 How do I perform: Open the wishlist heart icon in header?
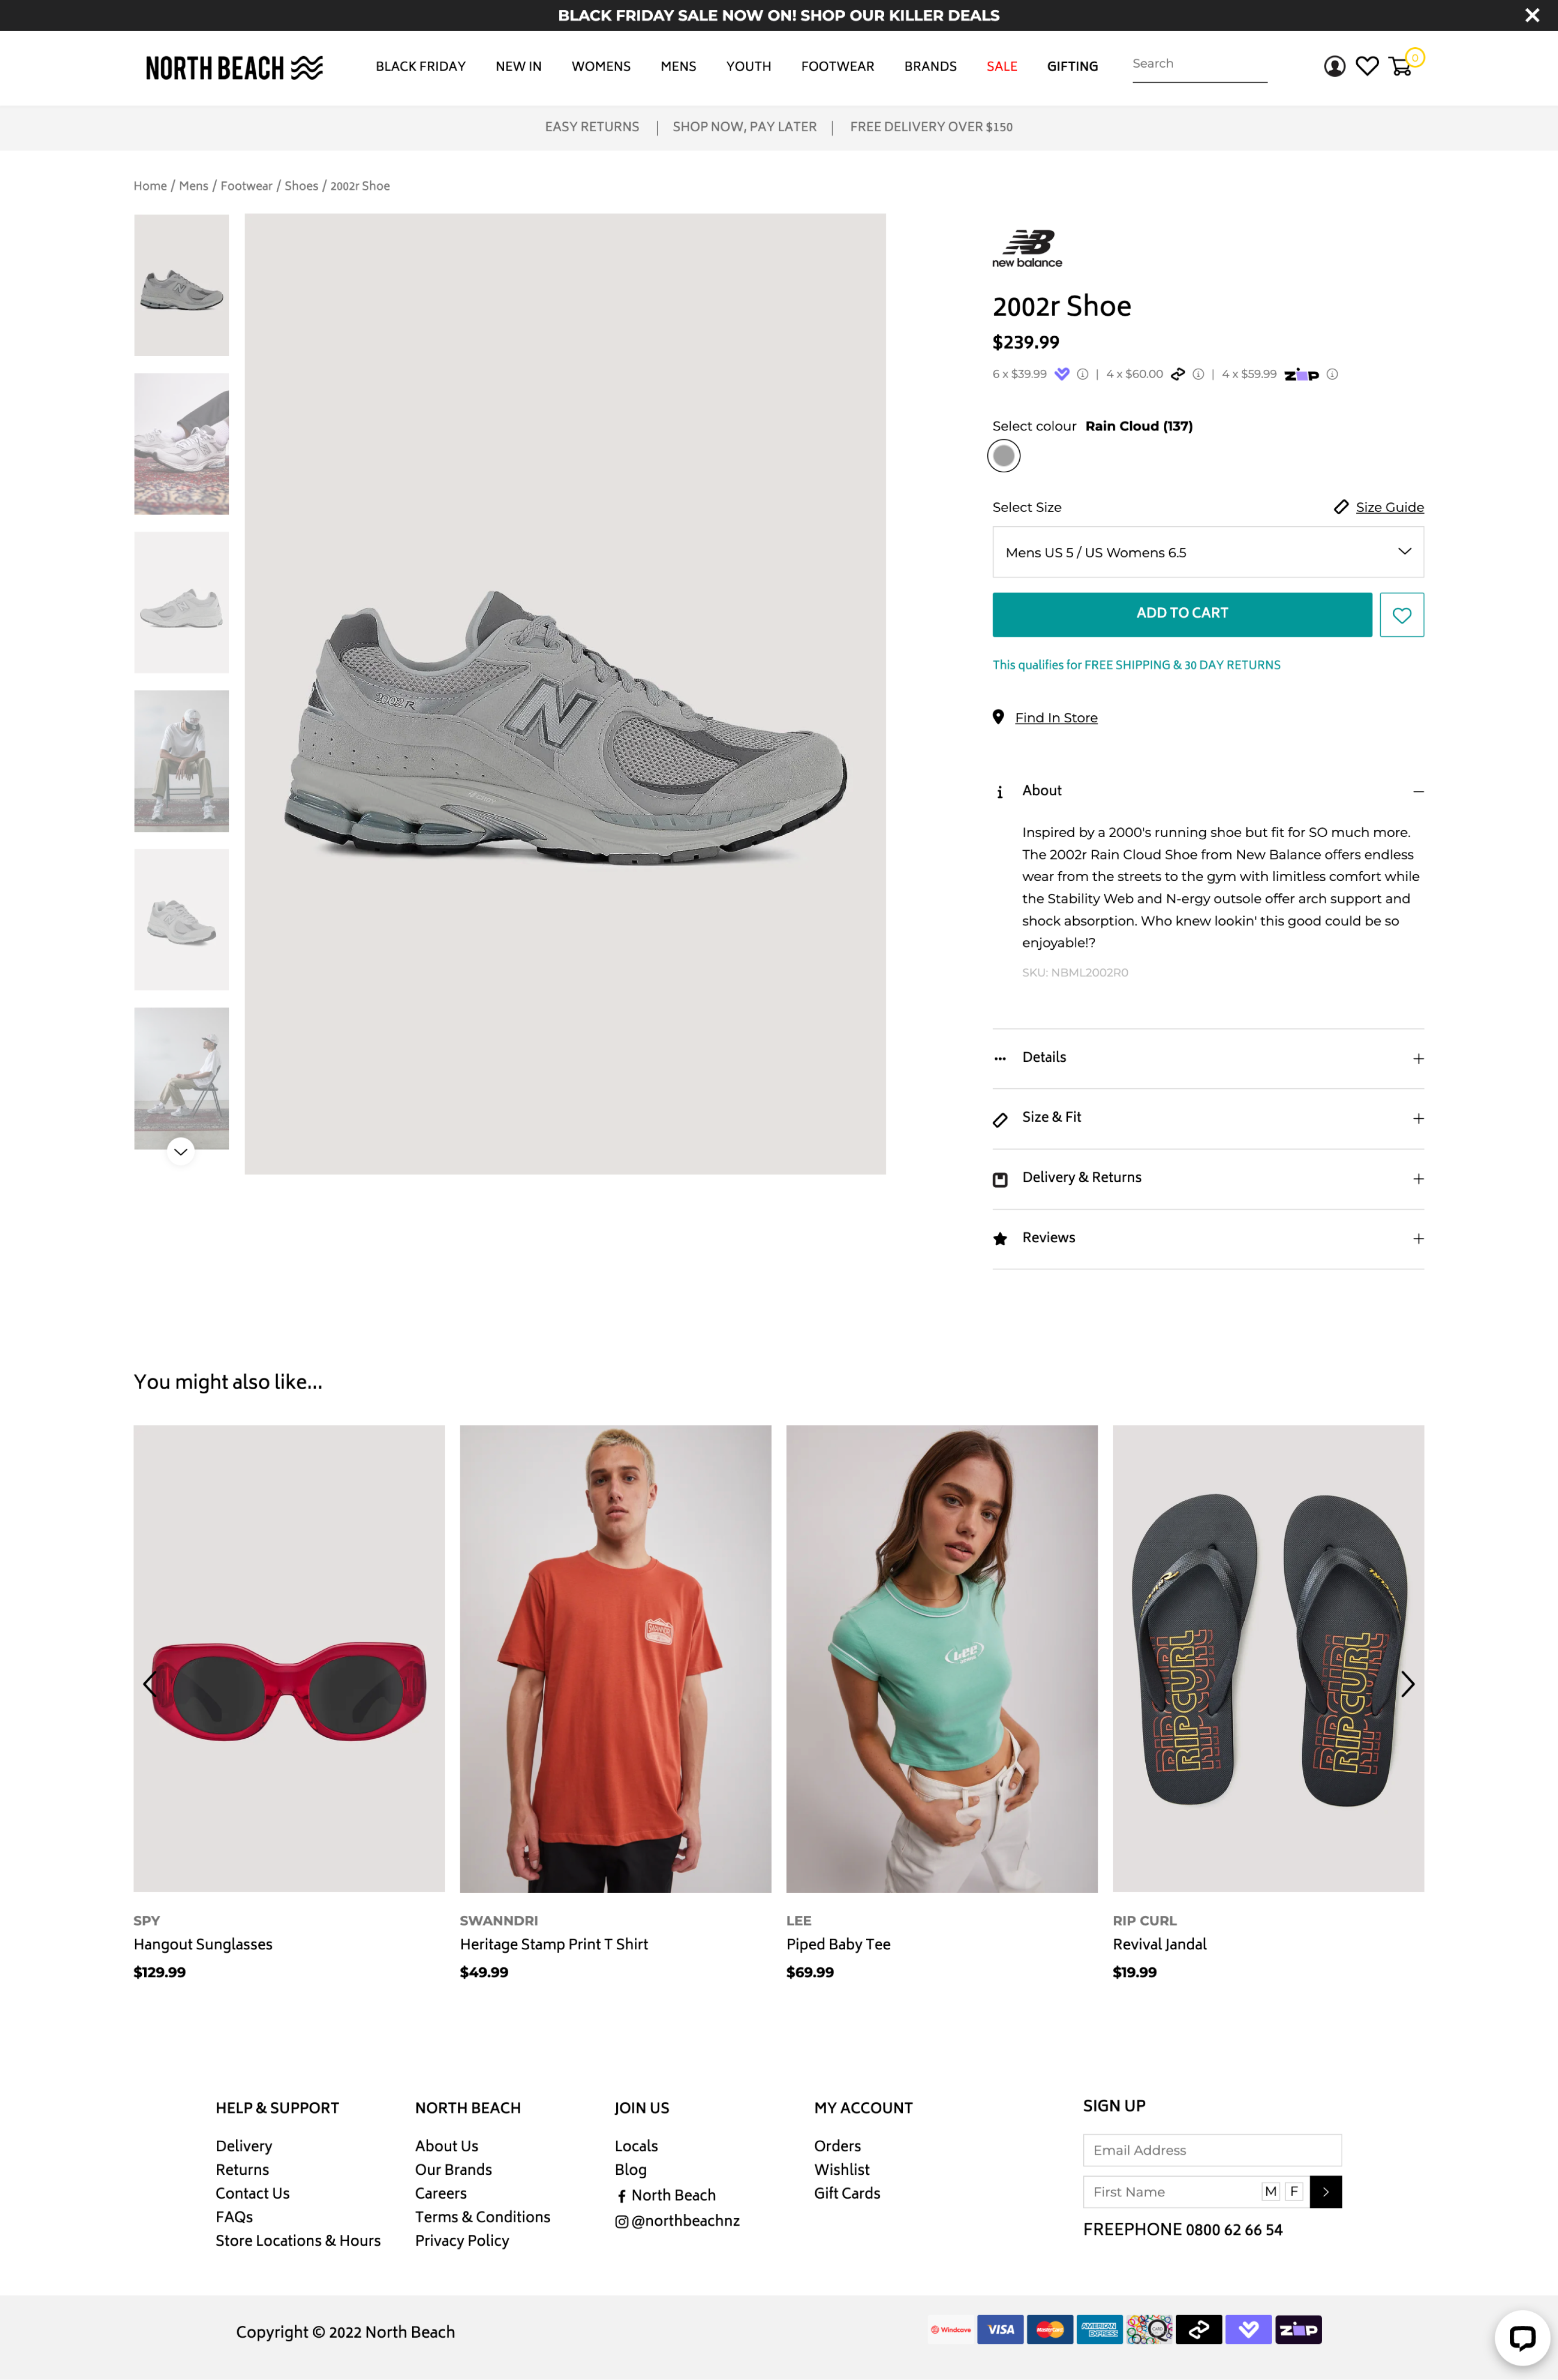point(1367,66)
